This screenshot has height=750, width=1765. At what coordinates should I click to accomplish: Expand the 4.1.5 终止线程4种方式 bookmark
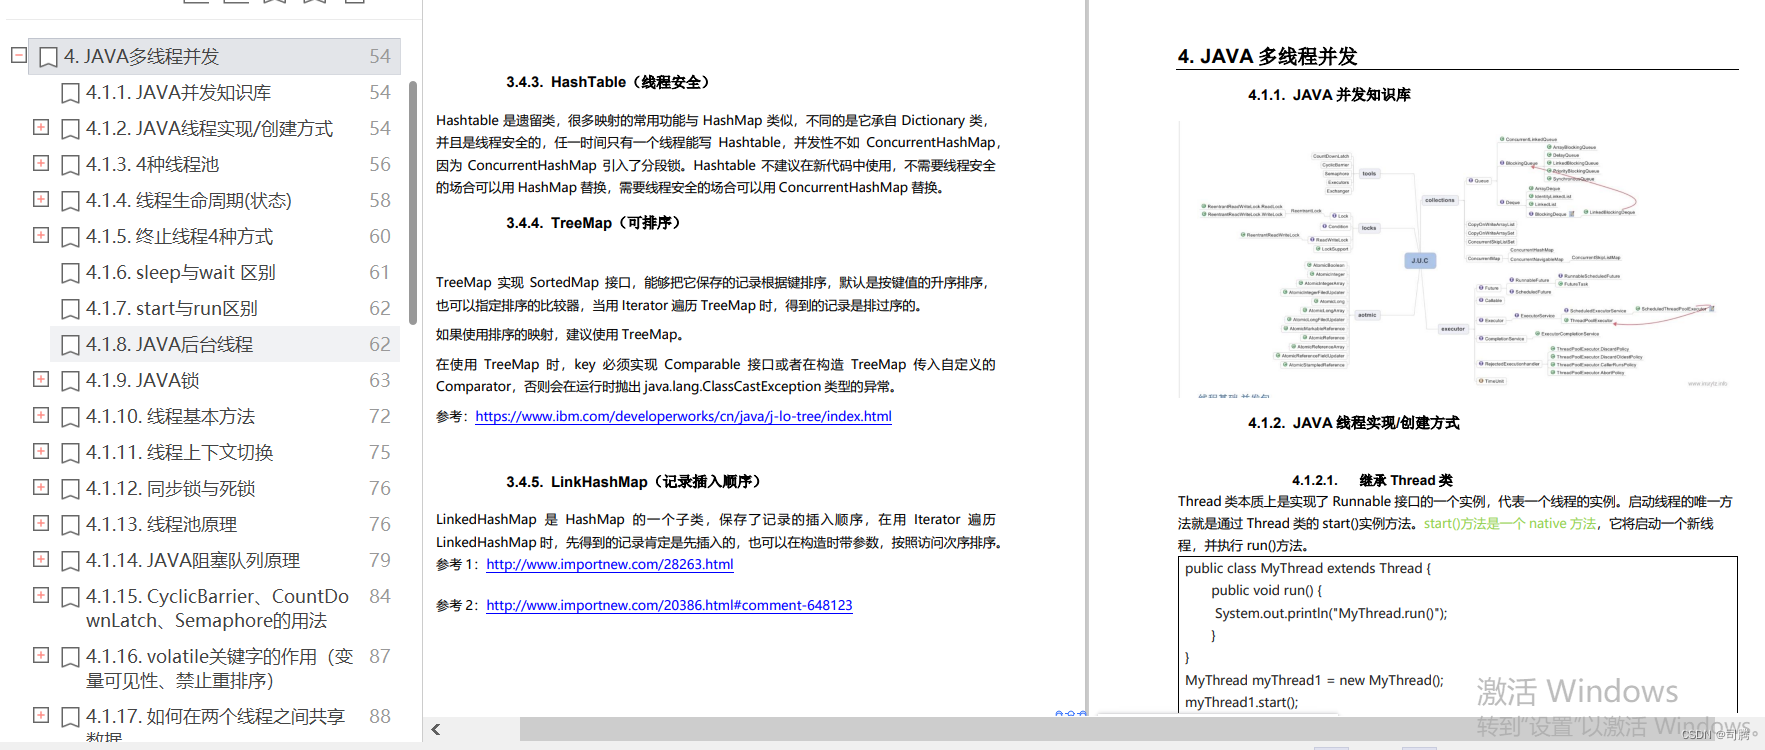tap(41, 235)
